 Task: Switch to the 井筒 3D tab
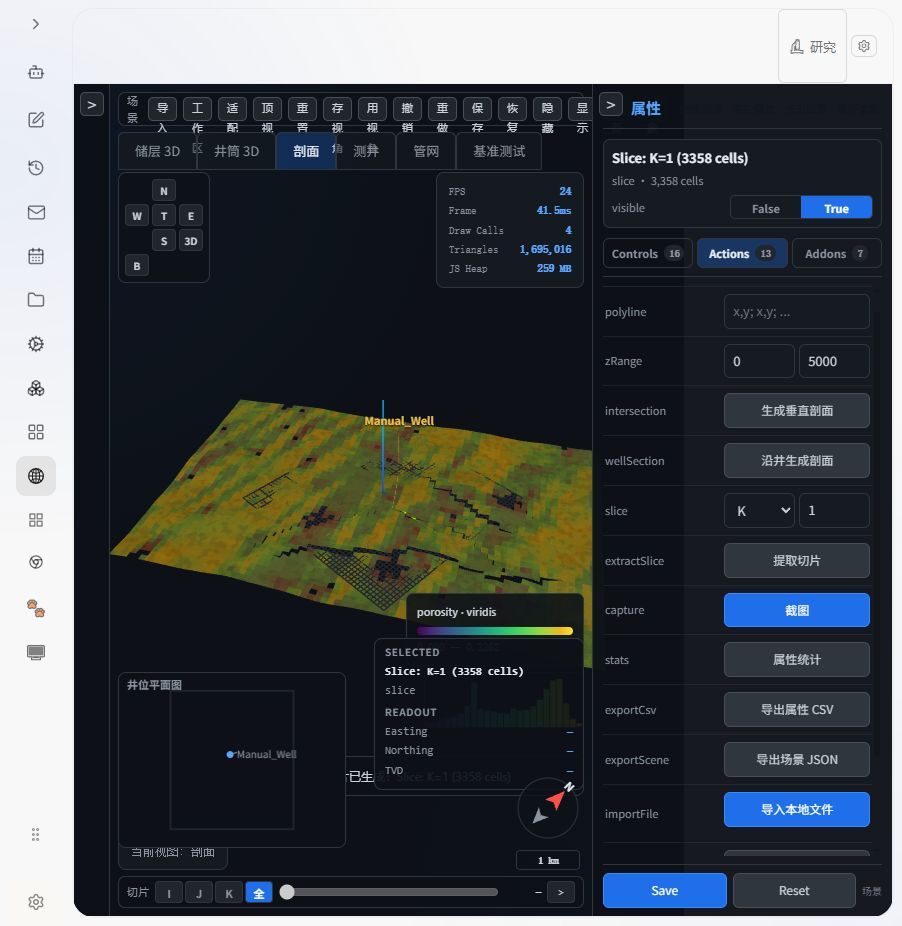tap(236, 151)
